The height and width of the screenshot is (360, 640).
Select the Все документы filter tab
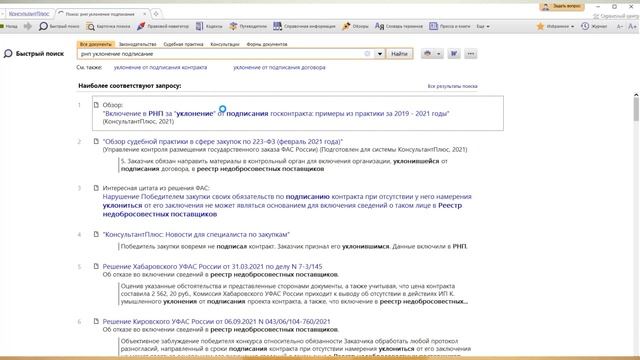tap(96, 44)
